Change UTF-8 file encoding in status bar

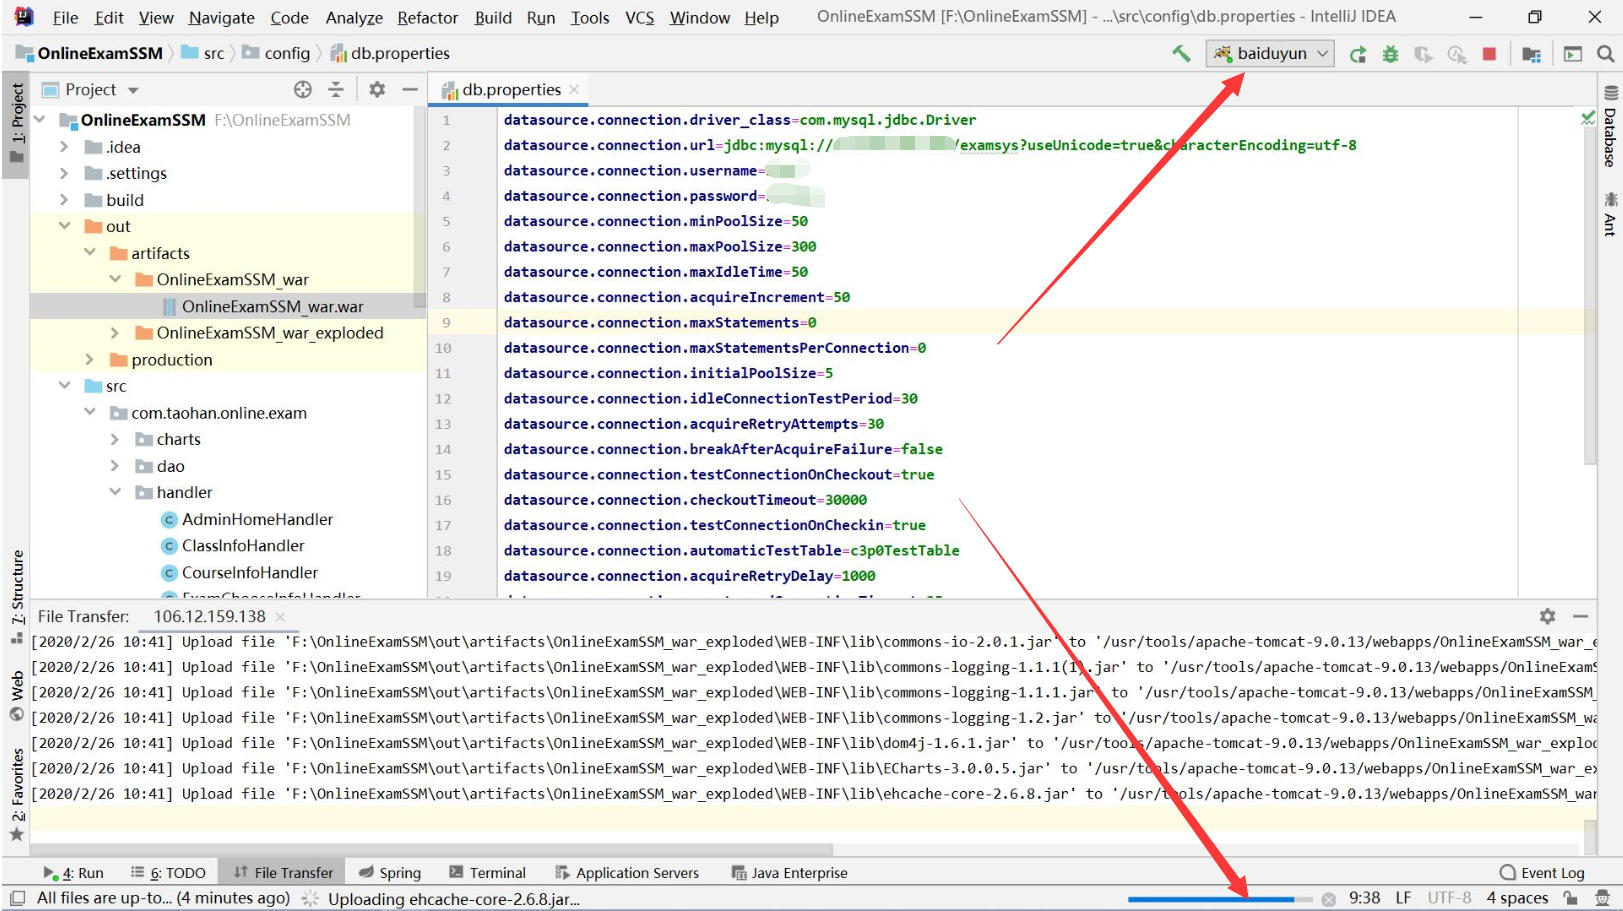1449,898
